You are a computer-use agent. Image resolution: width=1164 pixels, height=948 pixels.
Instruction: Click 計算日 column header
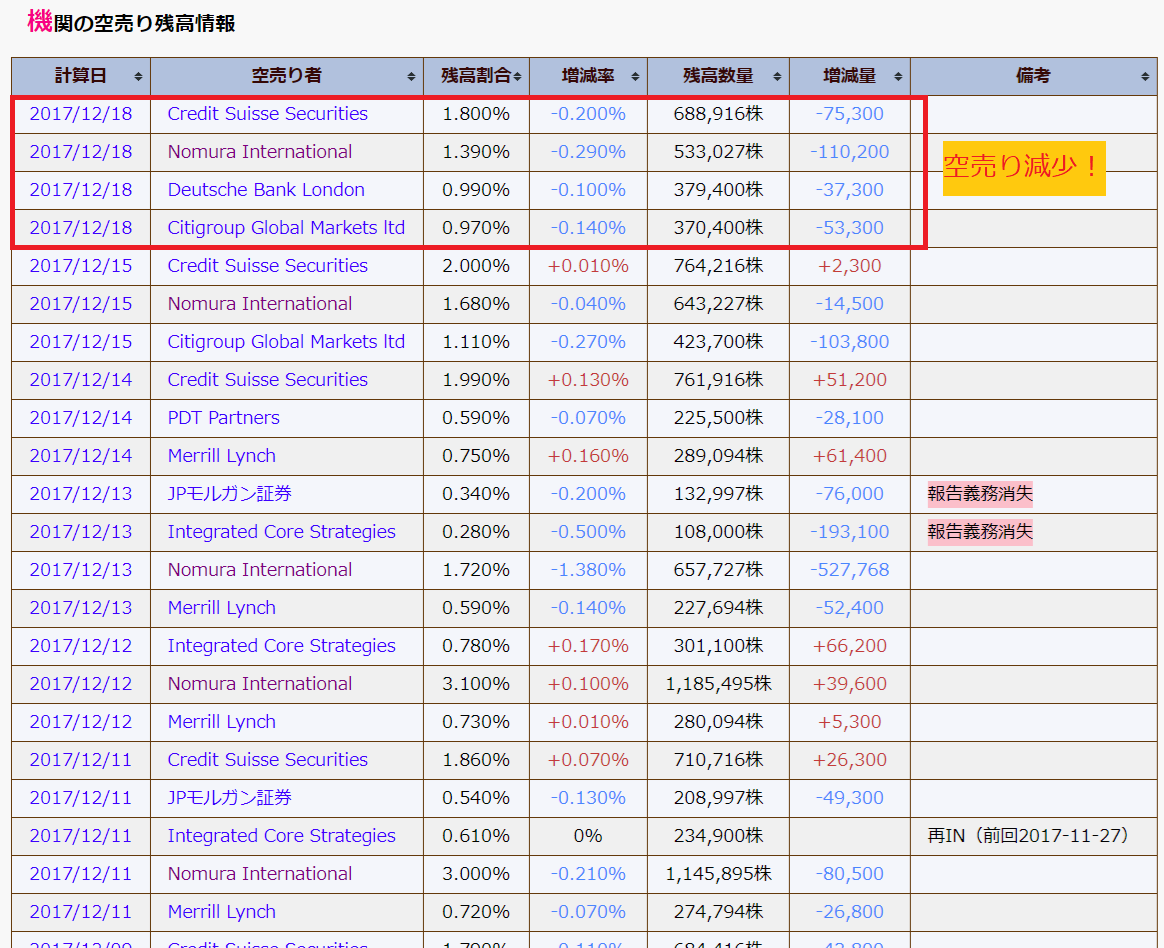pos(81,76)
